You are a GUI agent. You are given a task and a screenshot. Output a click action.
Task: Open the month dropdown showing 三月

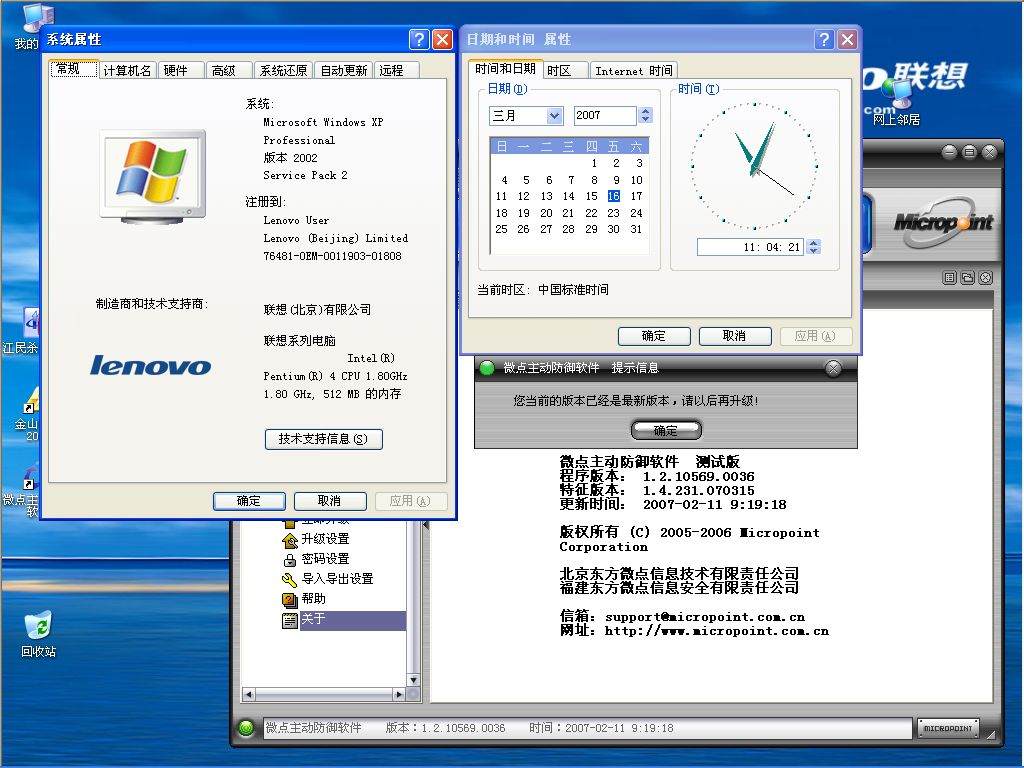click(x=554, y=116)
